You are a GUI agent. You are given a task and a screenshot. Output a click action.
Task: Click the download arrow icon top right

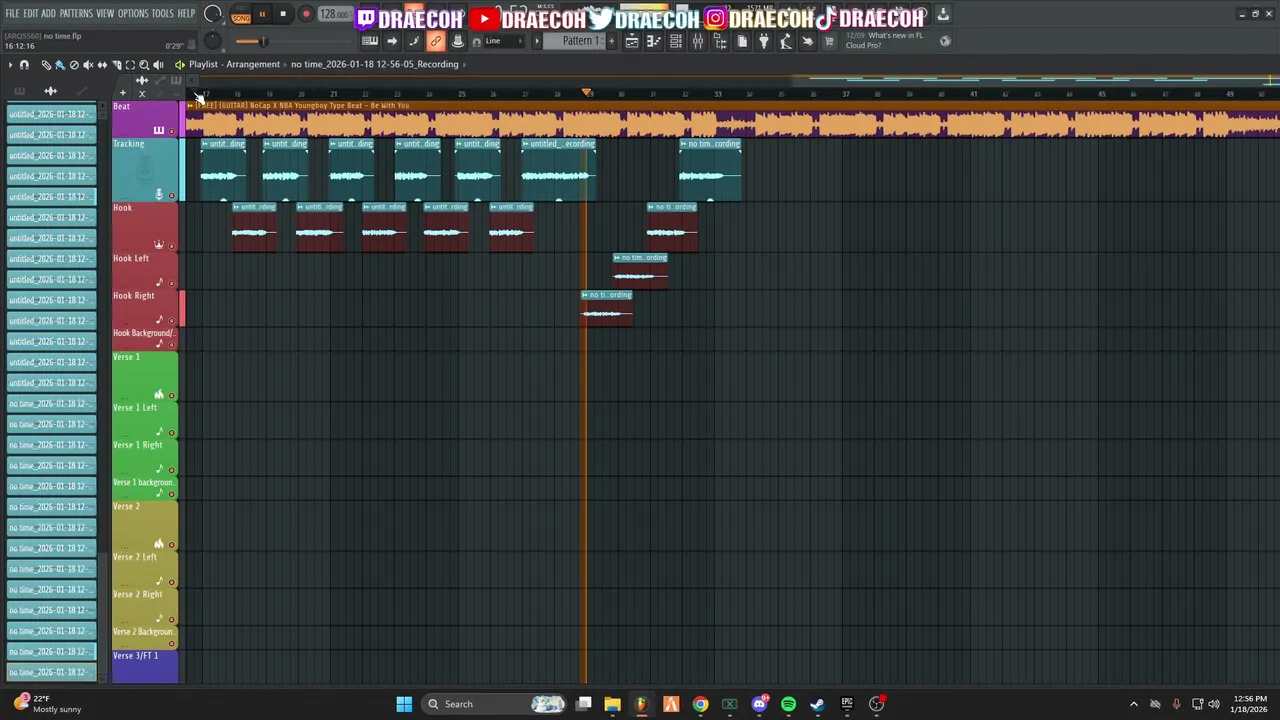point(943,14)
